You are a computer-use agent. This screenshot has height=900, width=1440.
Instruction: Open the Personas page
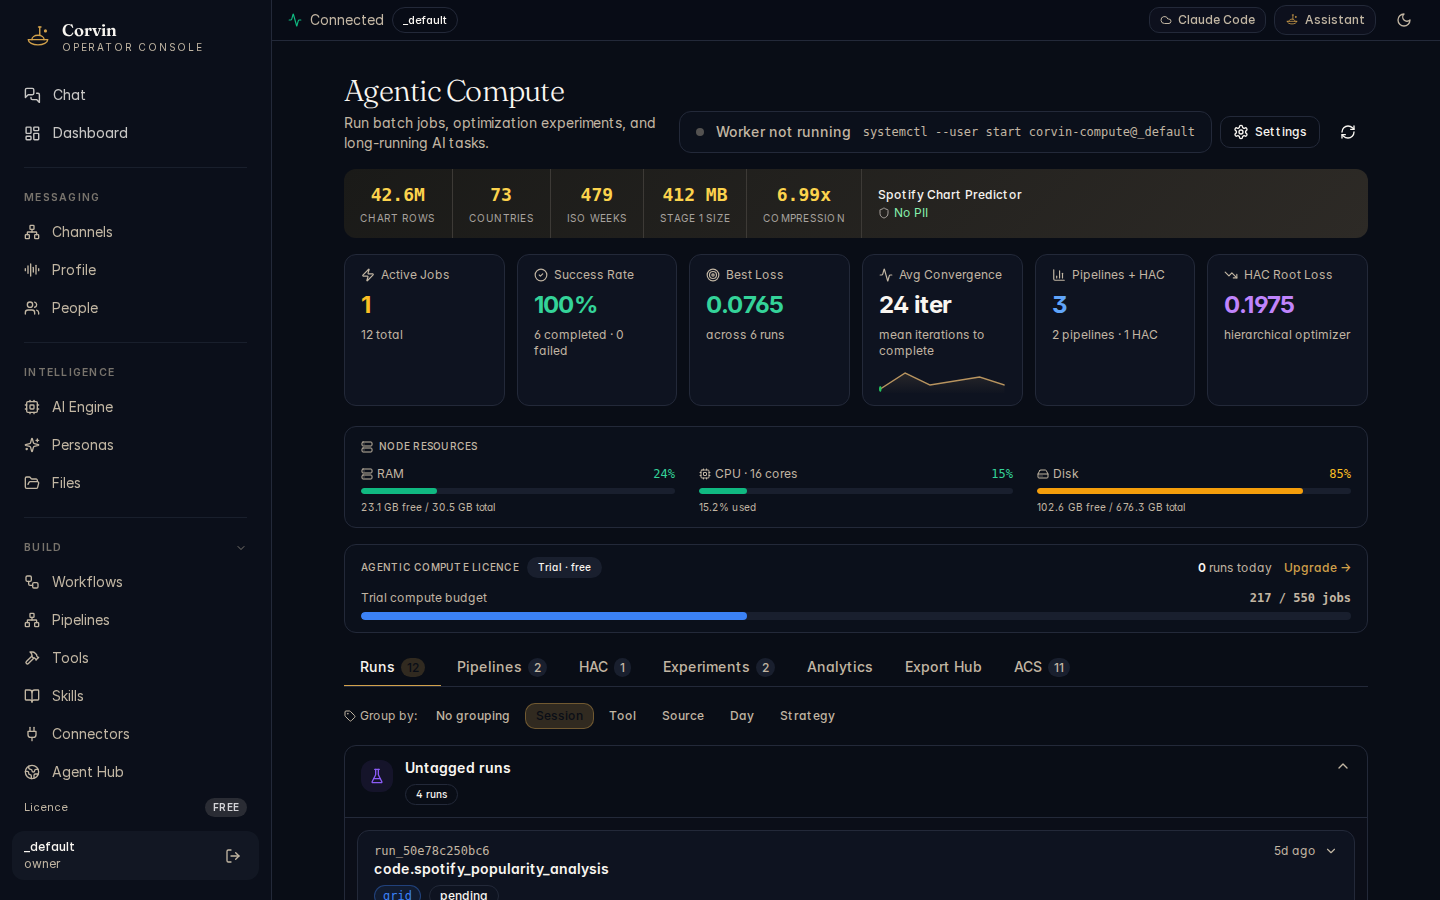point(135,445)
